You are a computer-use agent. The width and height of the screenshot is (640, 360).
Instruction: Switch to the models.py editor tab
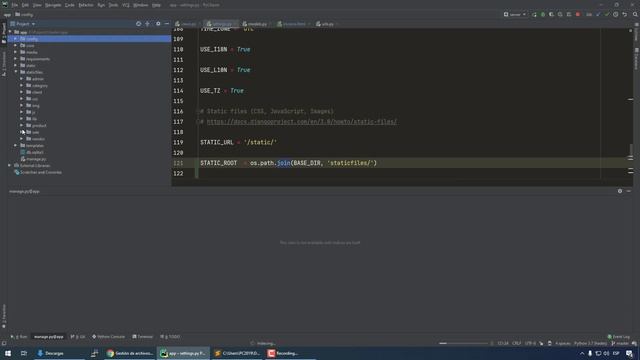[256, 24]
